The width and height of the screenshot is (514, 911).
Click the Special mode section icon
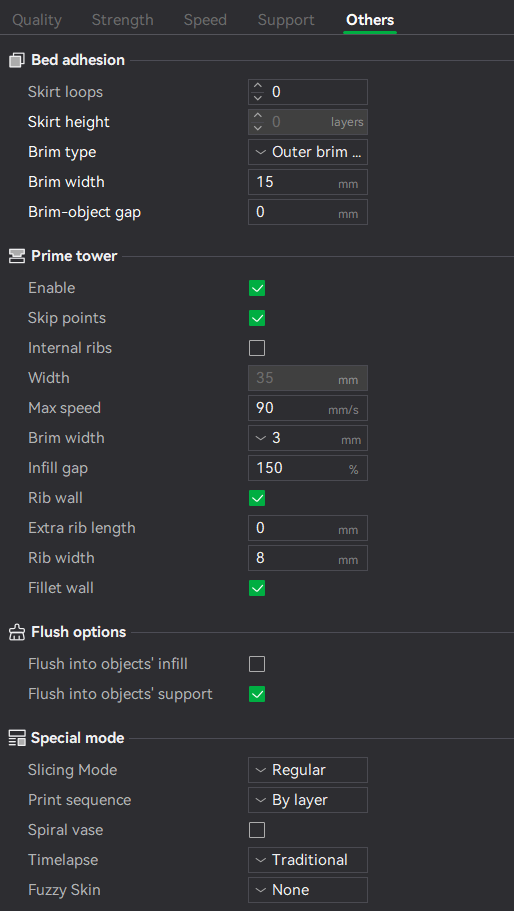(x=17, y=738)
